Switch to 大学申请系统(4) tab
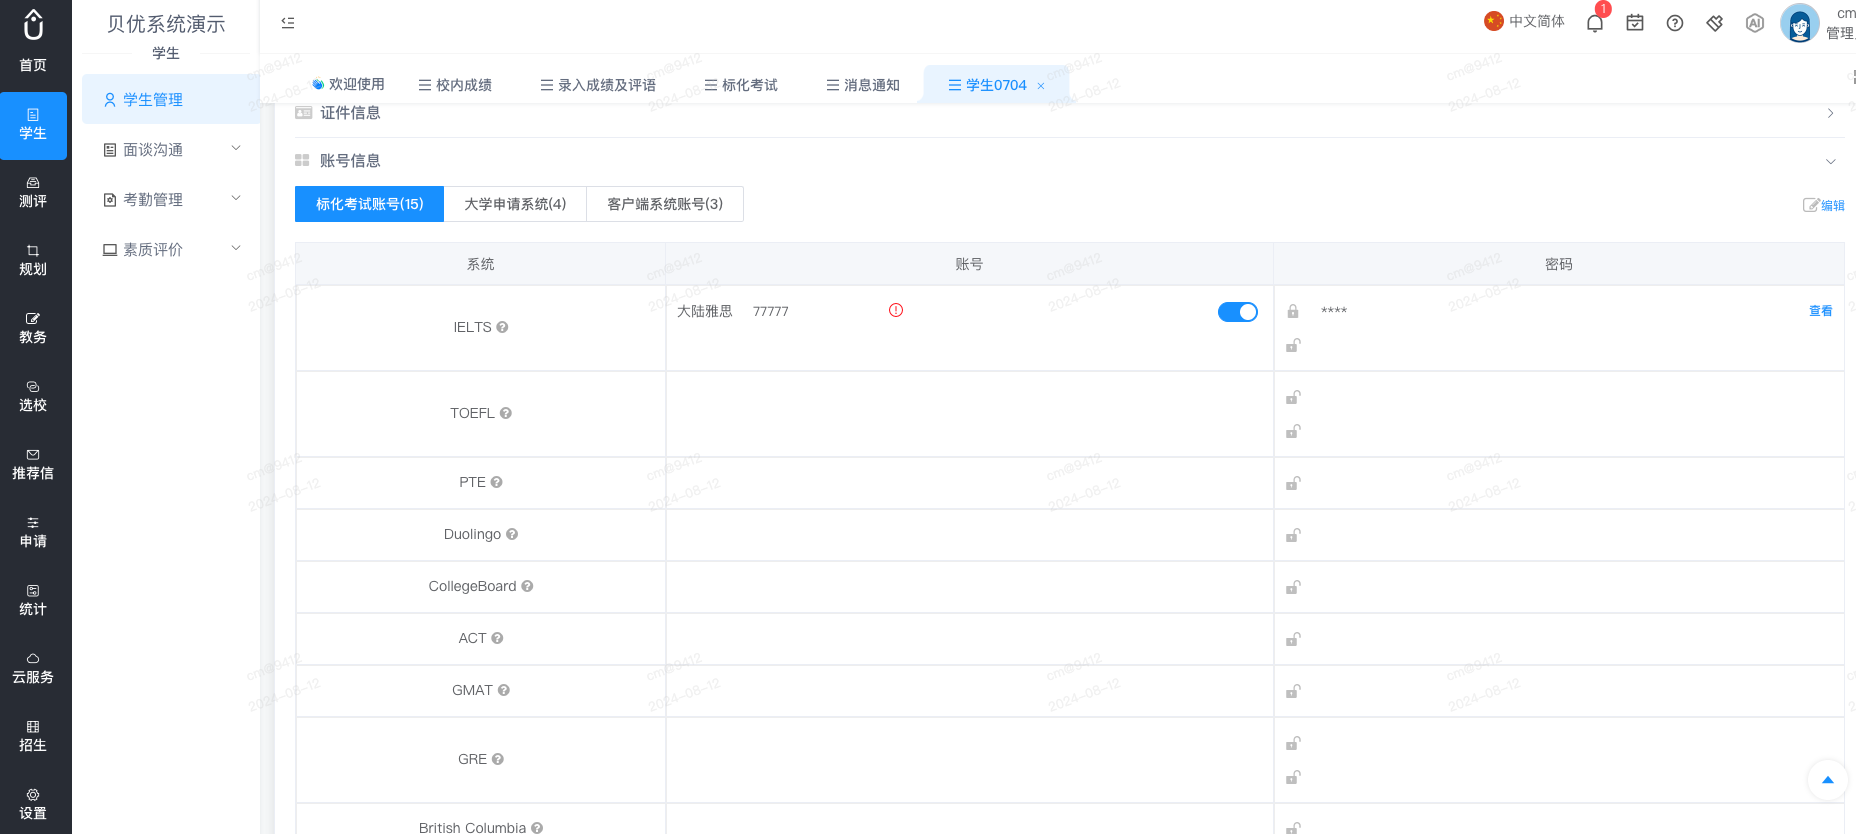The height and width of the screenshot is (834, 1856). tap(515, 204)
